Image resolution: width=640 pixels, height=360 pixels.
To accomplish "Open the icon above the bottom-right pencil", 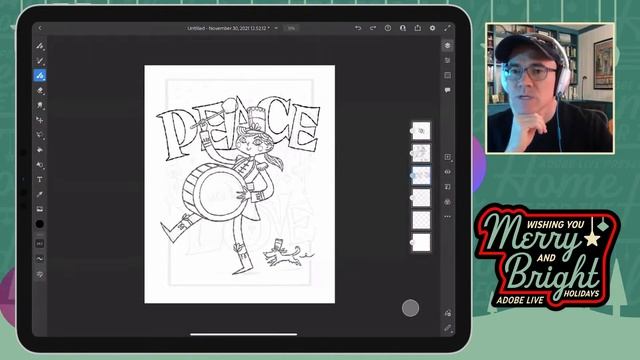I will pos(447,313).
